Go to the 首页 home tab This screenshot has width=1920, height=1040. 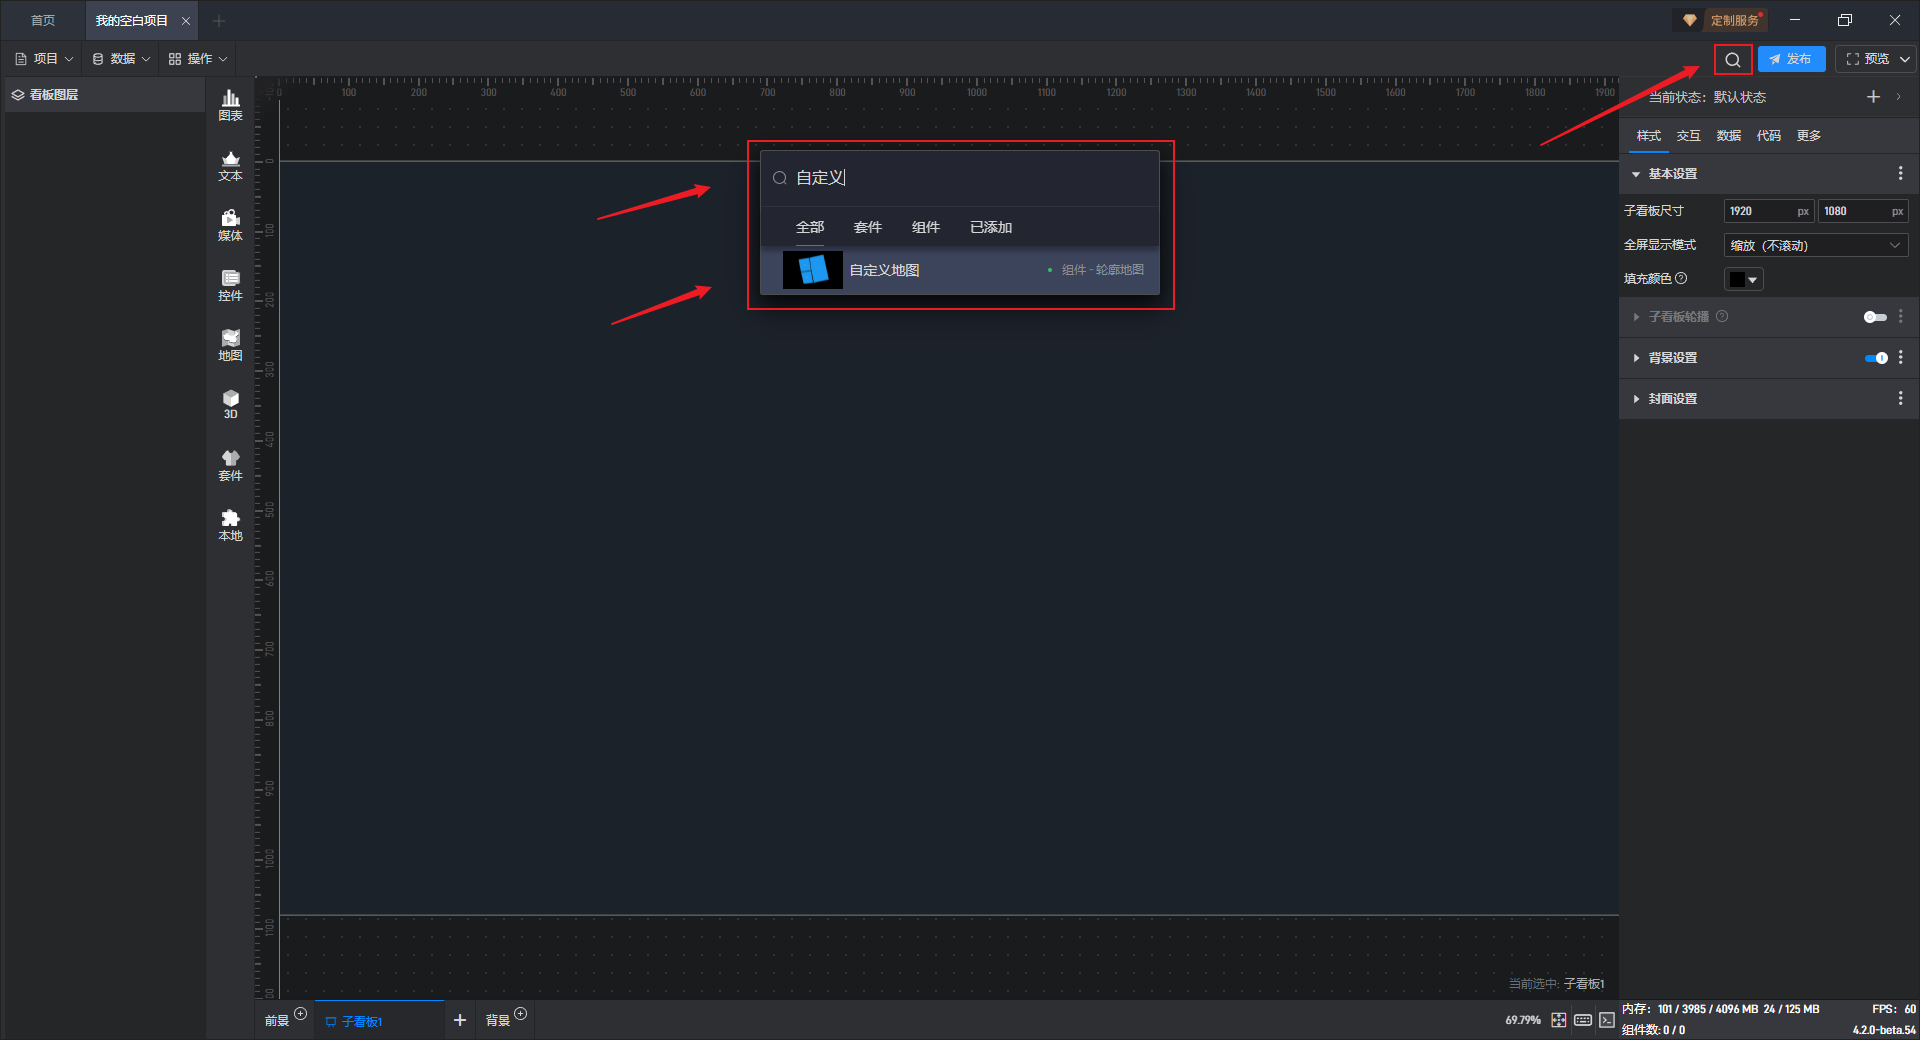point(43,21)
